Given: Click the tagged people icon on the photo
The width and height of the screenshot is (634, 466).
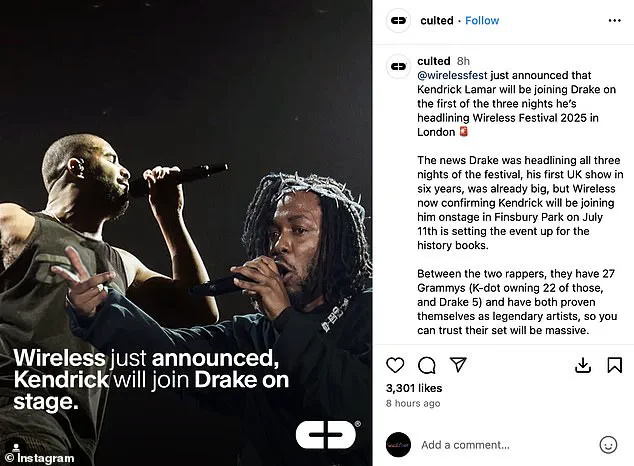Looking at the screenshot, I should click(x=16, y=447).
